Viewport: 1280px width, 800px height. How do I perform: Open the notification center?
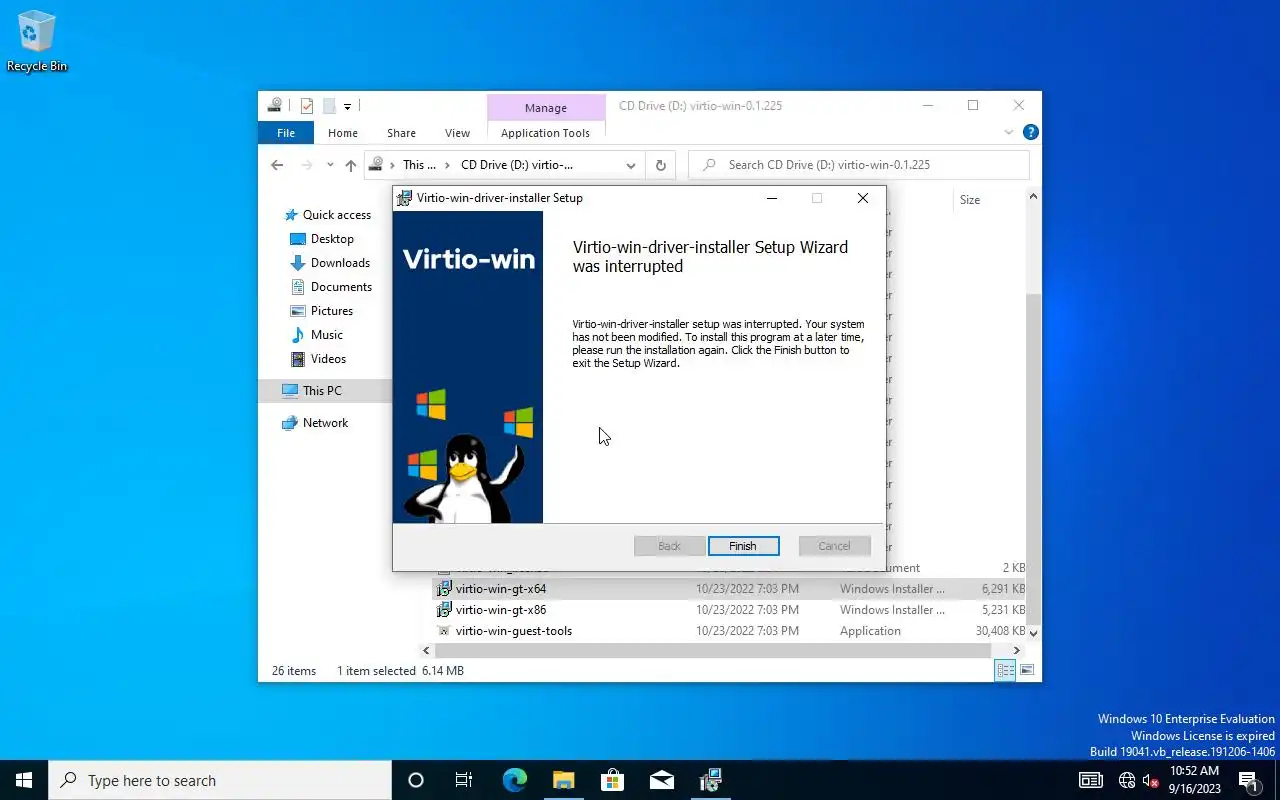pos(1247,780)
